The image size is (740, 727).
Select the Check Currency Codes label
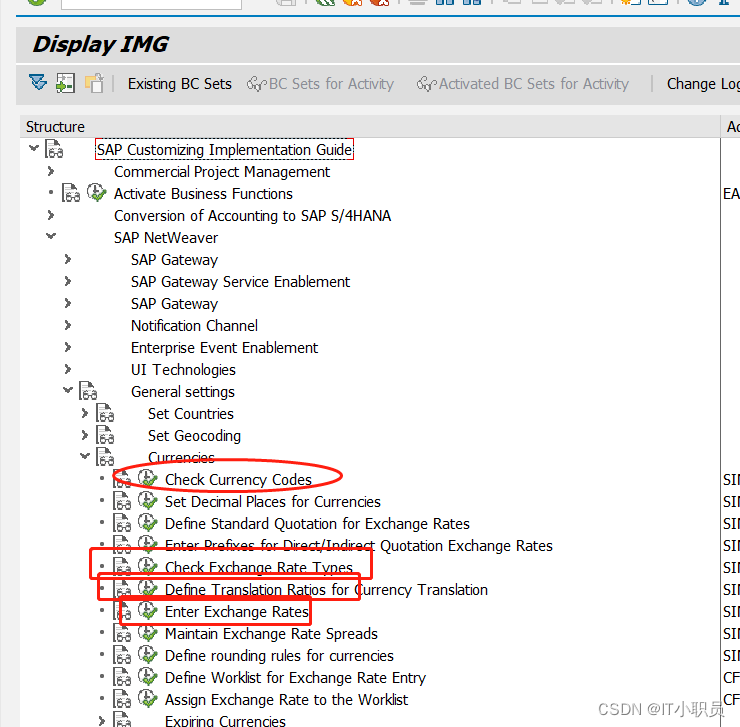(238, 479)
